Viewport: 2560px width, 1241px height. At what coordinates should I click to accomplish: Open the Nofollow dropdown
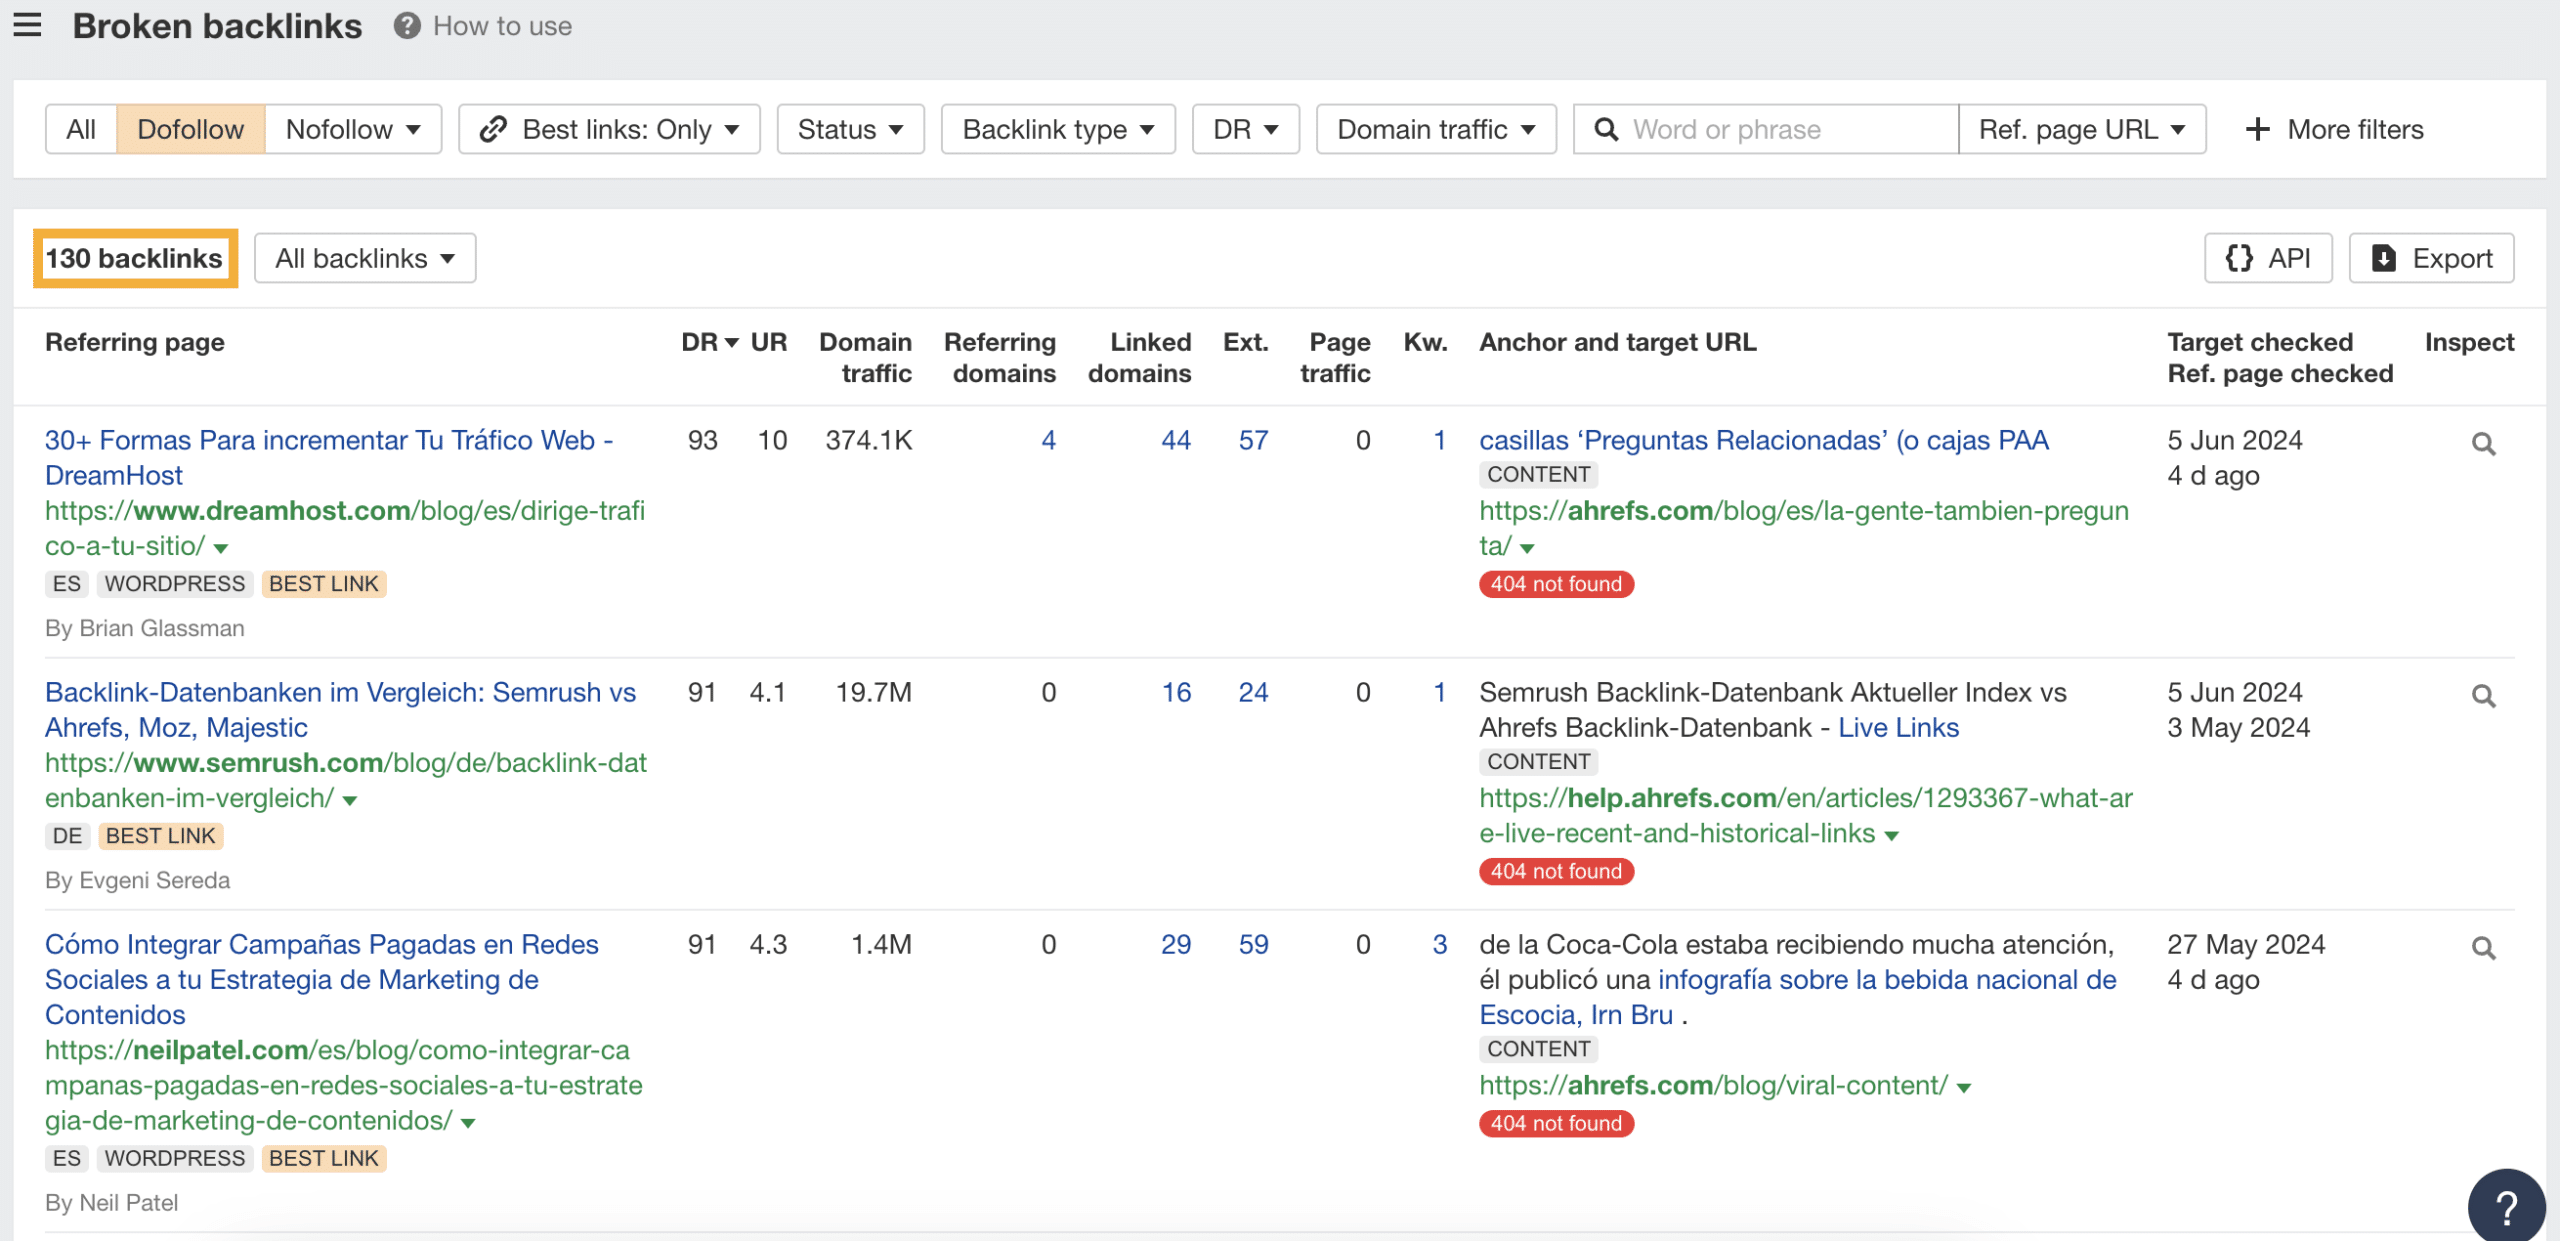point(353,129)
